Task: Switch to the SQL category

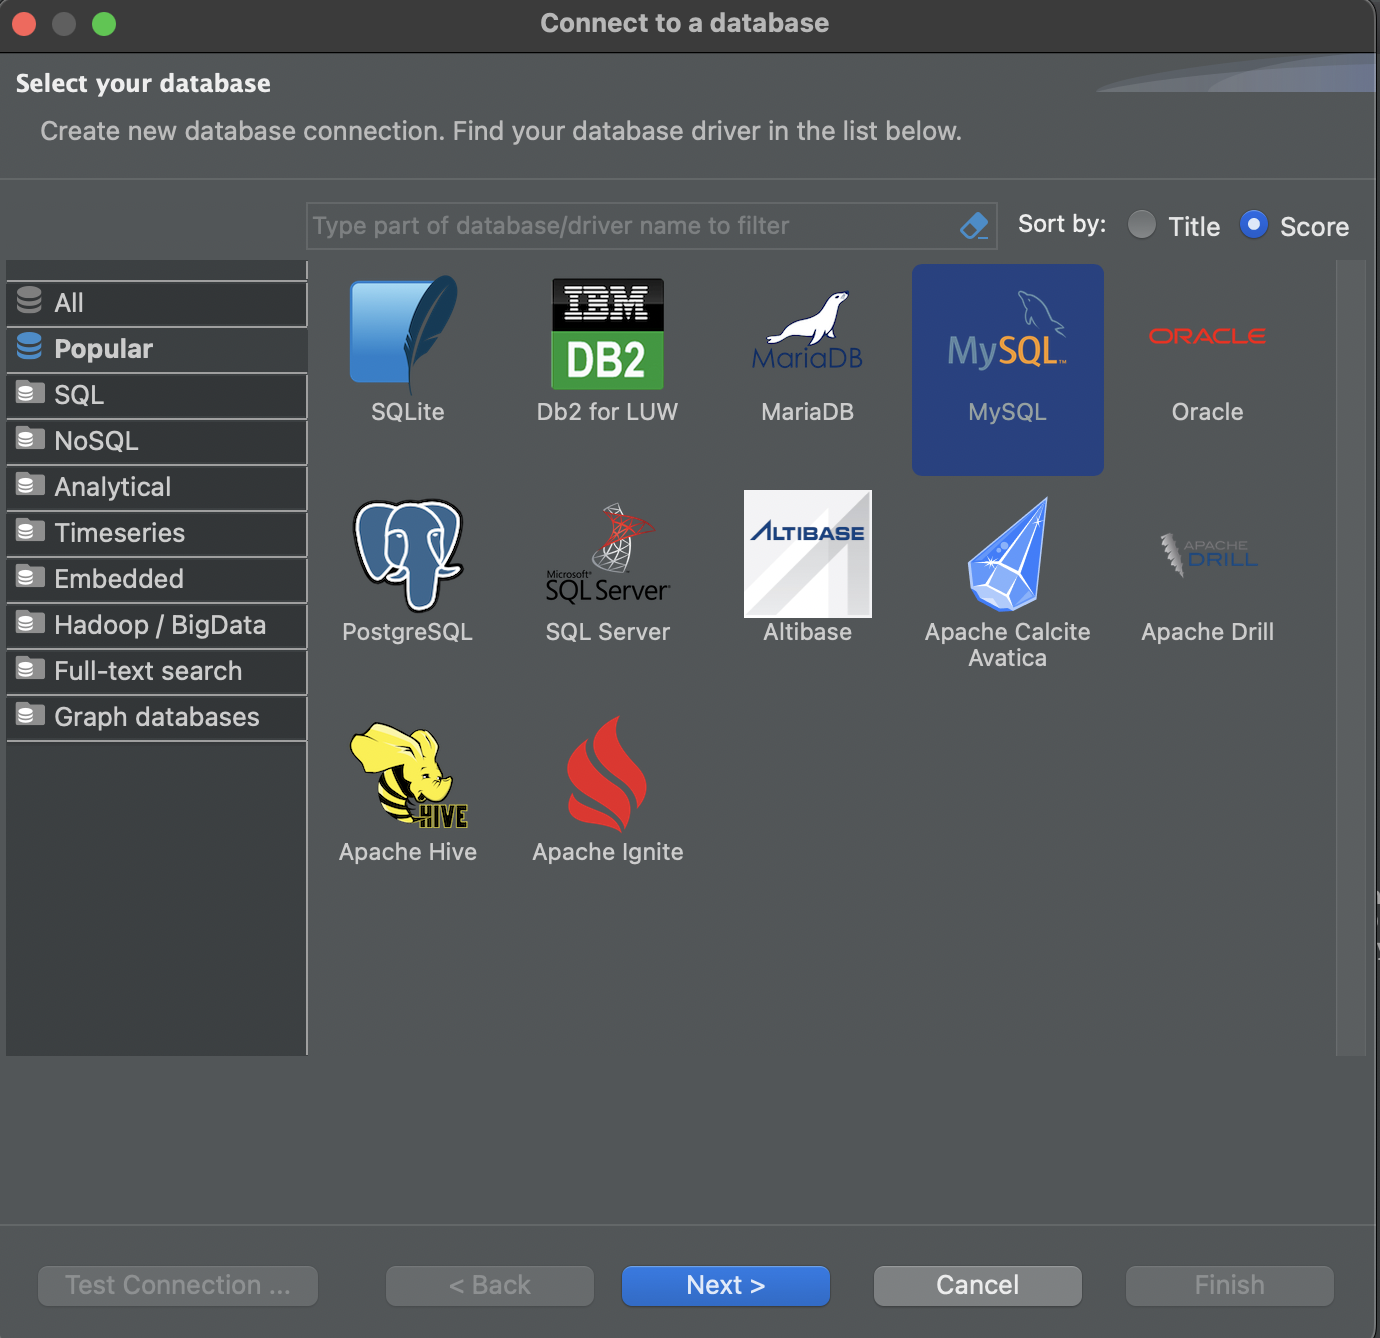Action: (x=157, y=395)
